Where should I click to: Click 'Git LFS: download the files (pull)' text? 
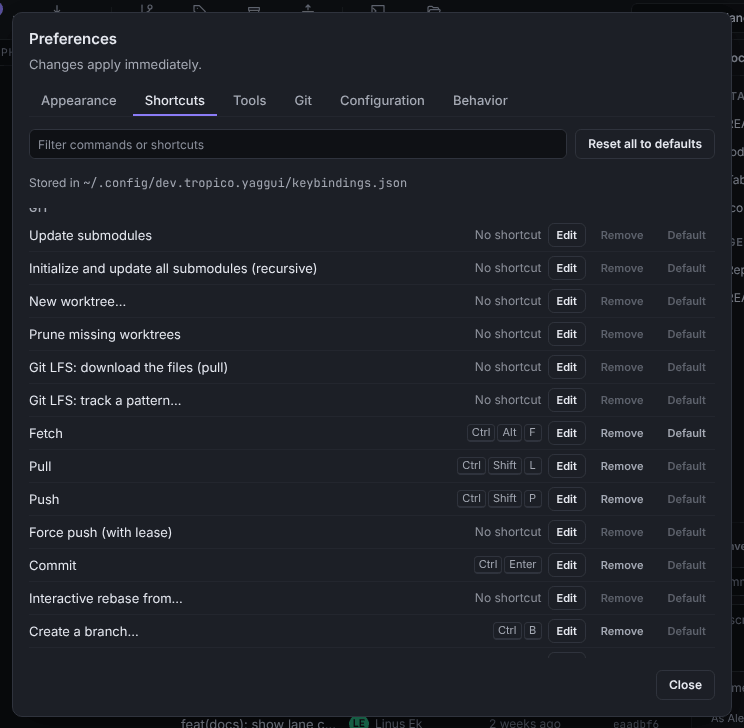tap(128, 367)
